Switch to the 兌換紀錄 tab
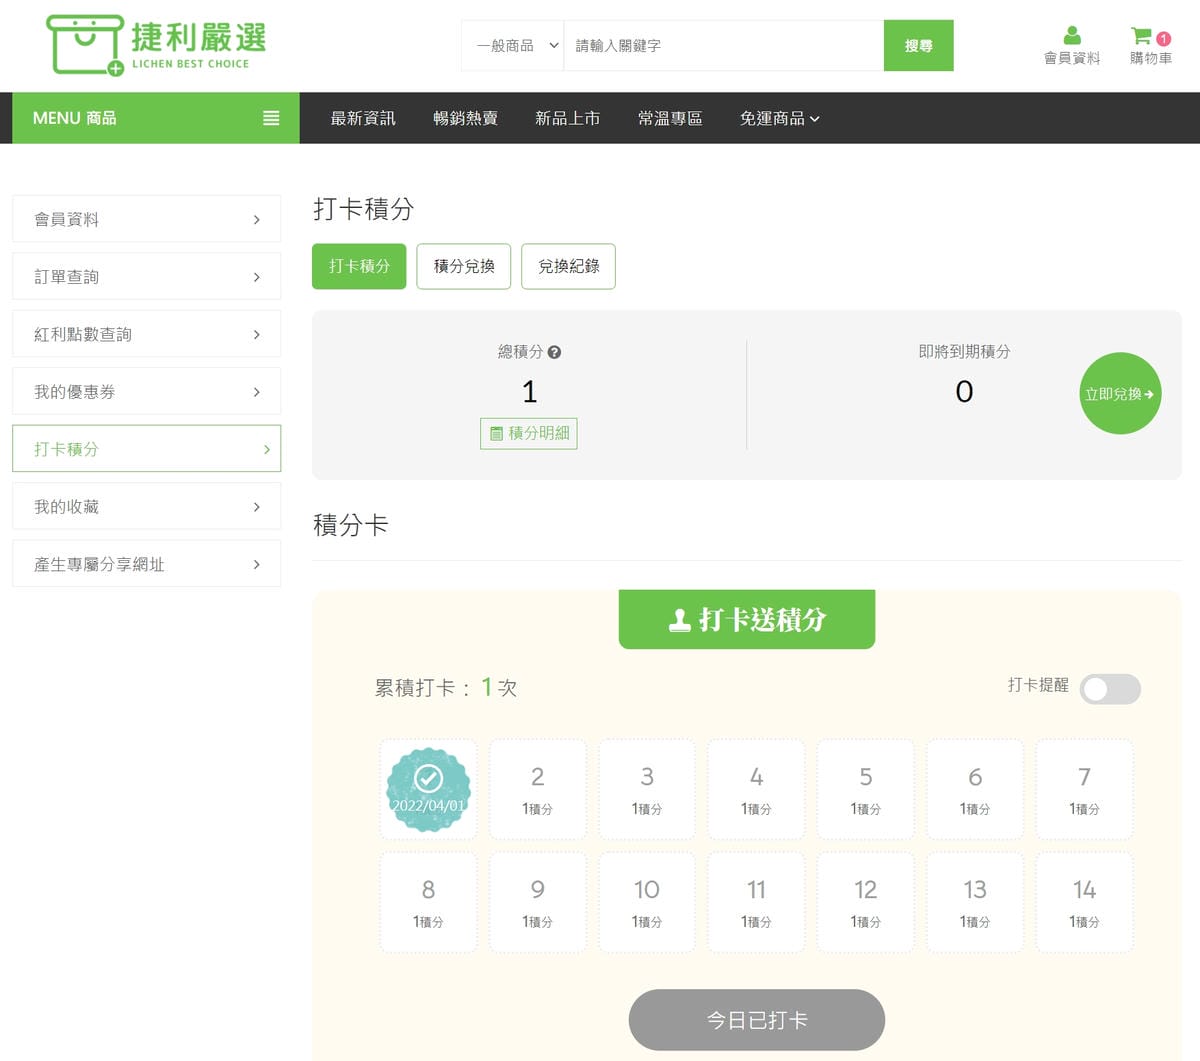The width and height of the screenshot is (1200, 1061). tap(568, 266)
